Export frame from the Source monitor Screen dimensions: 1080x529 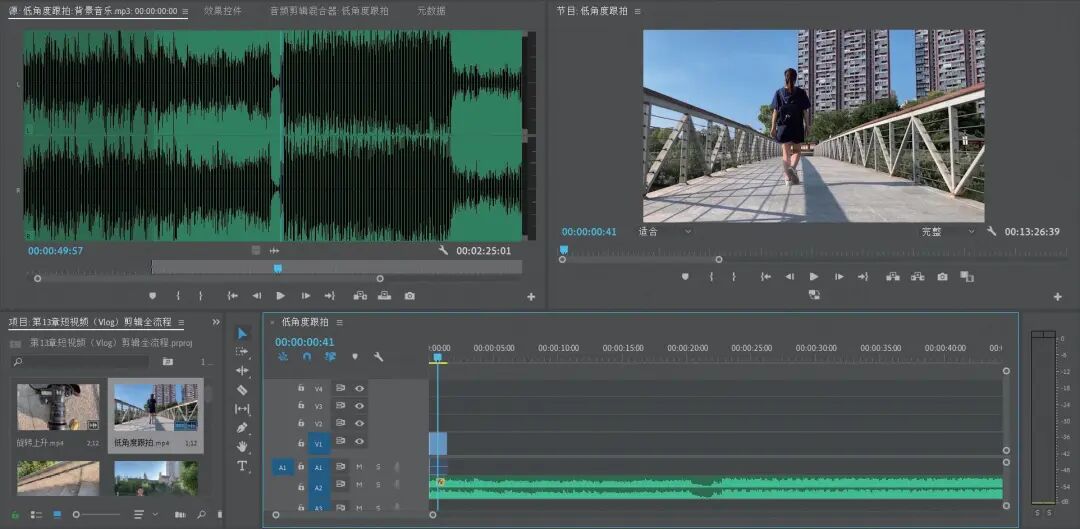410,295
